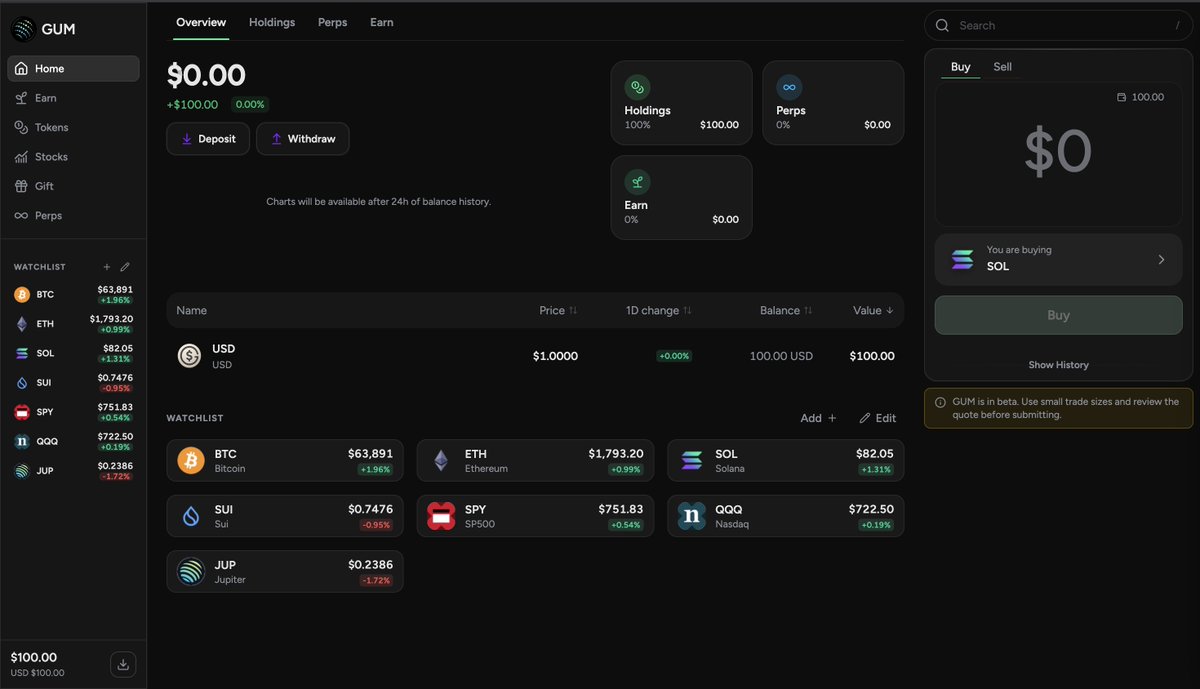Viewport: 1200px width, 689px height.
Task: Click Add in main watchlist header
Action: [818, 418]
